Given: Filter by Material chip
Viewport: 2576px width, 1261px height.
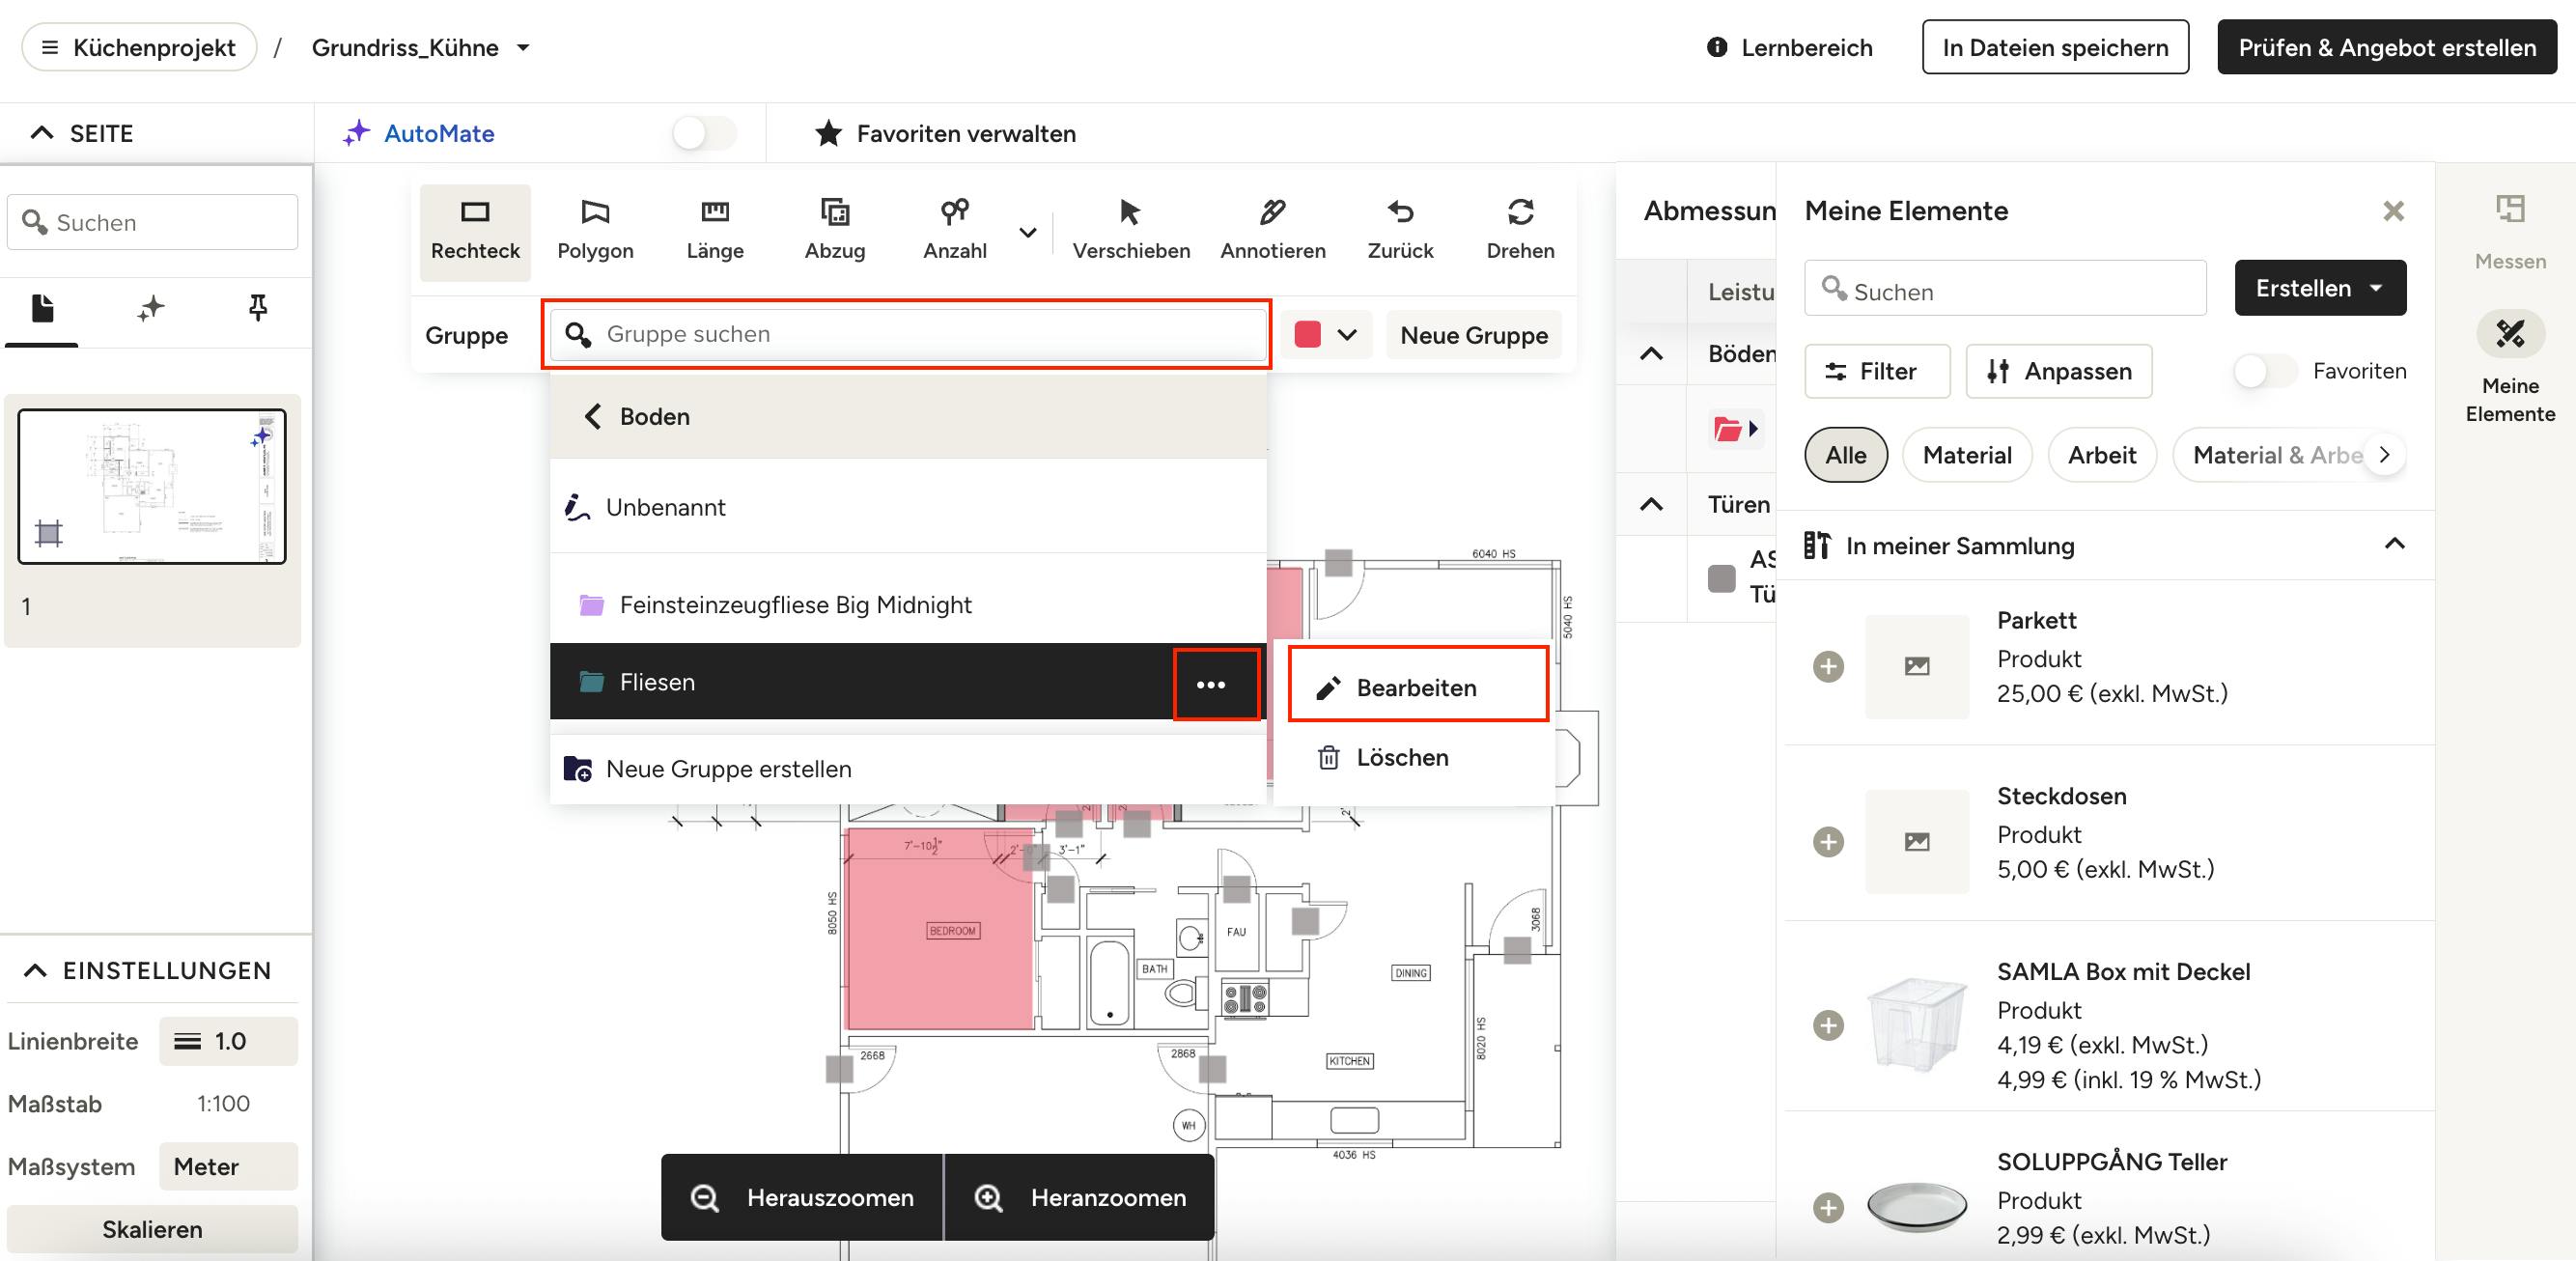Looking at the screenshot, I should tap(1967, 455).
